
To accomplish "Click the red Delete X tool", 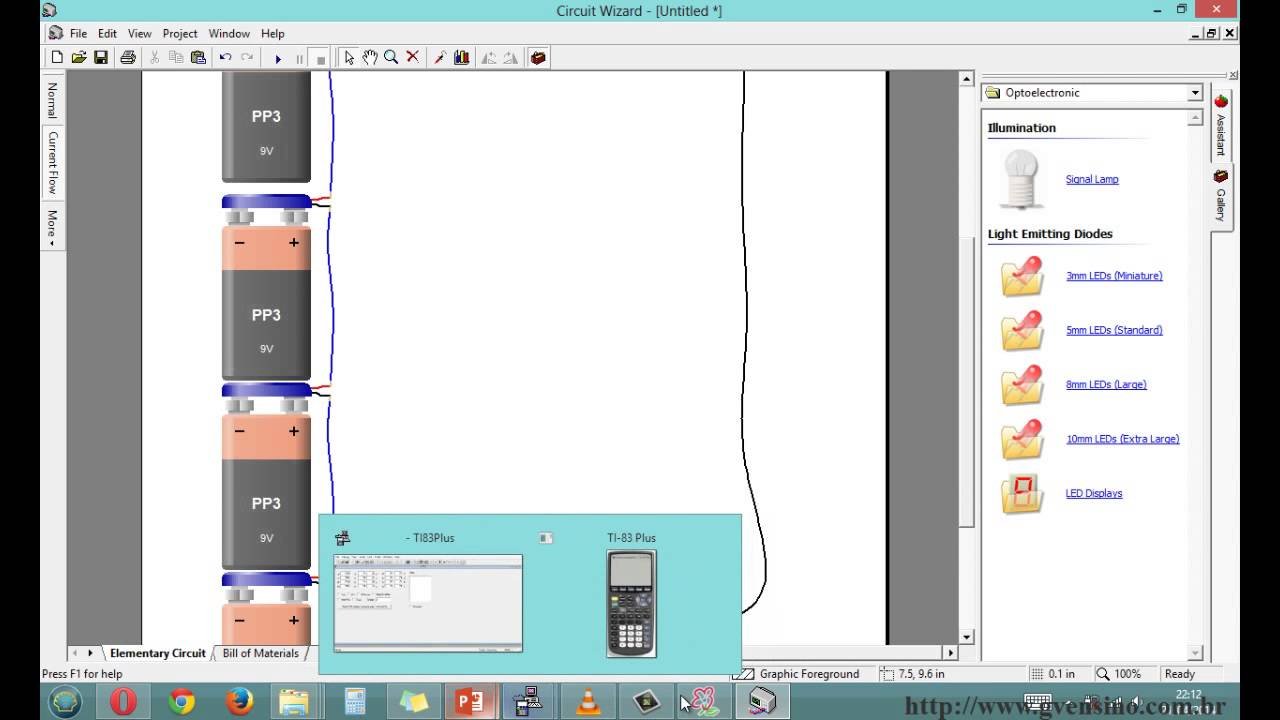I will (412, 58).
